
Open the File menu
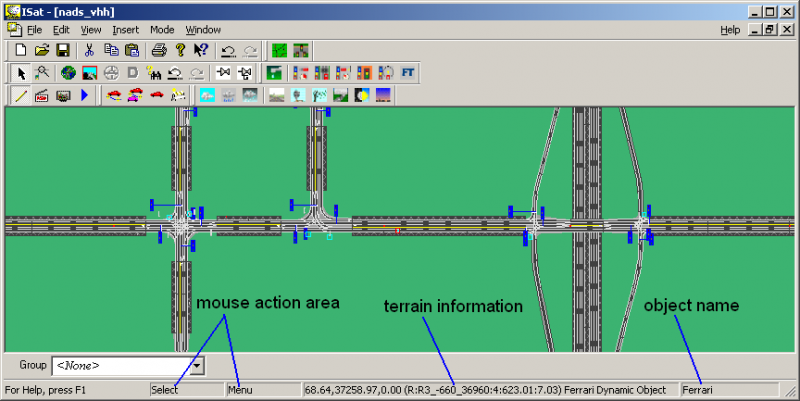tap(34, 30)
